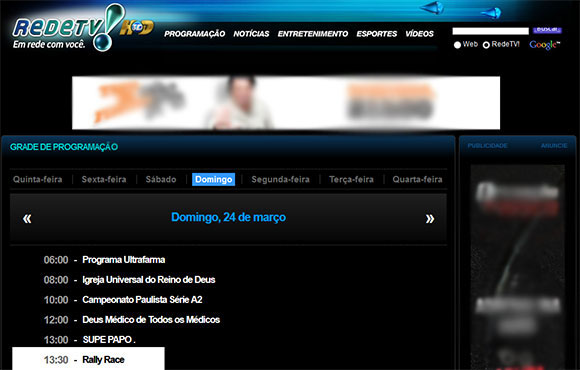Open Campeonato Paulista Série A2 listing

pos(142,300)
